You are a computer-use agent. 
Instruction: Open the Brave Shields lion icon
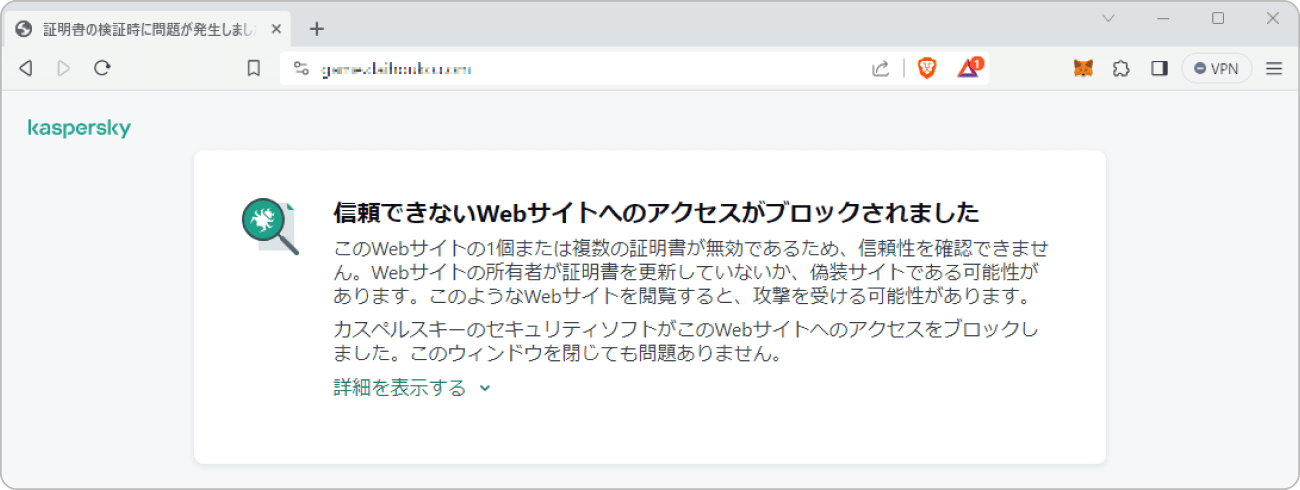927,68
